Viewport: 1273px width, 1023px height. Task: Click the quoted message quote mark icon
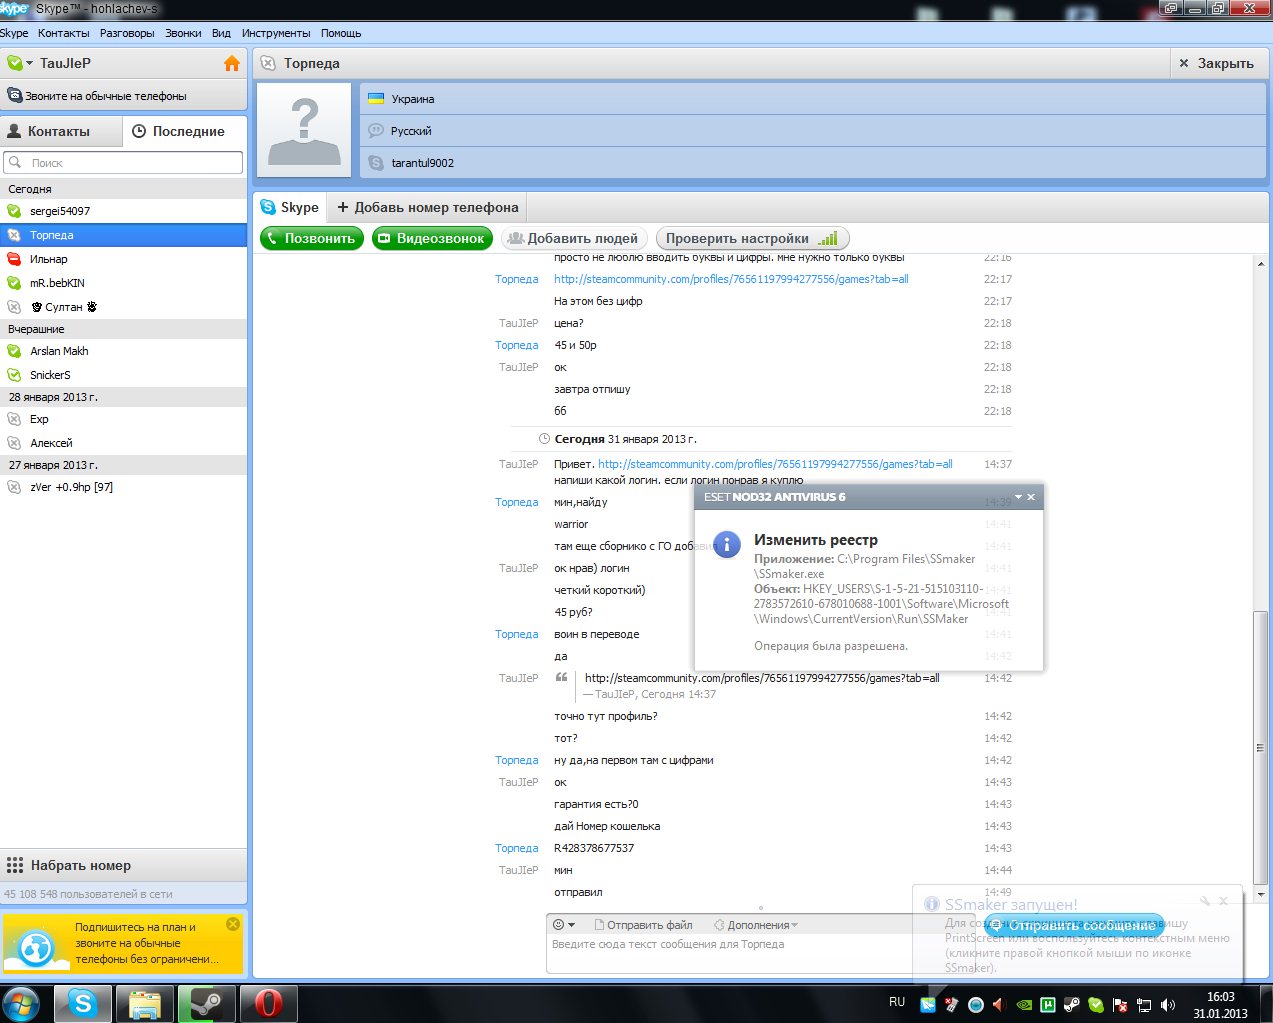point(561,678)
